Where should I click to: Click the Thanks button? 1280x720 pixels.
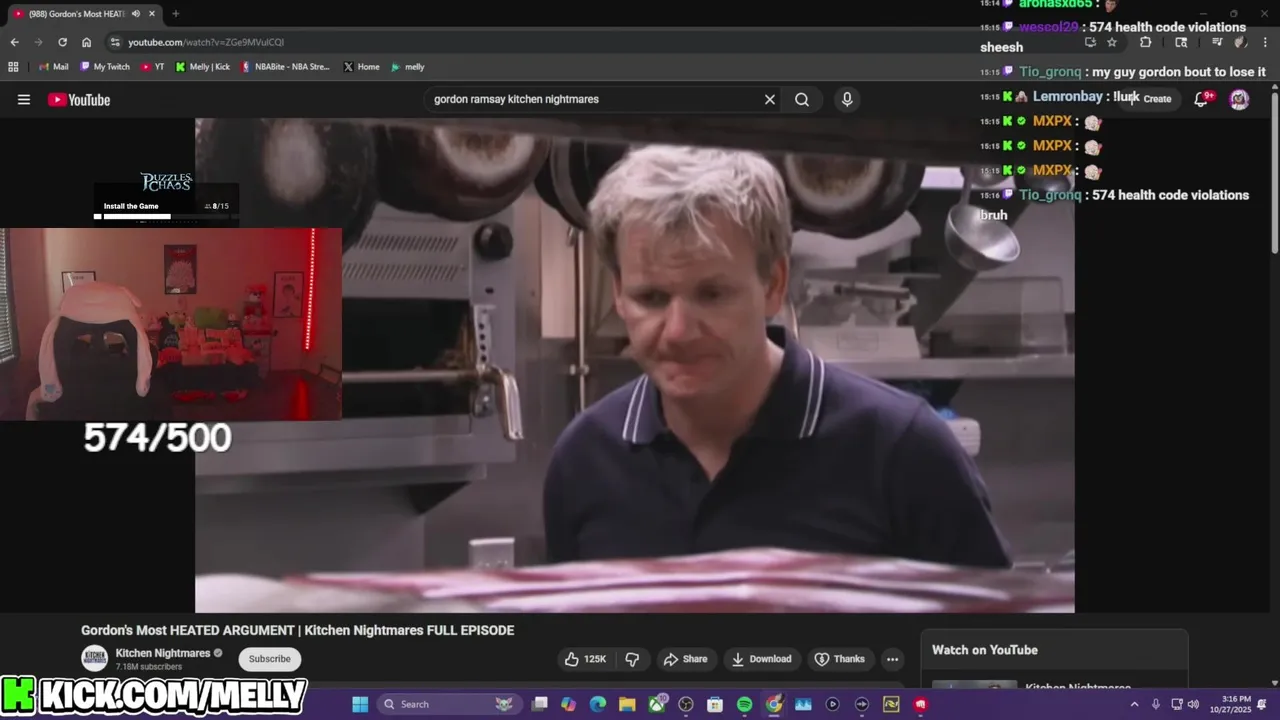click(x=839, y=659)
